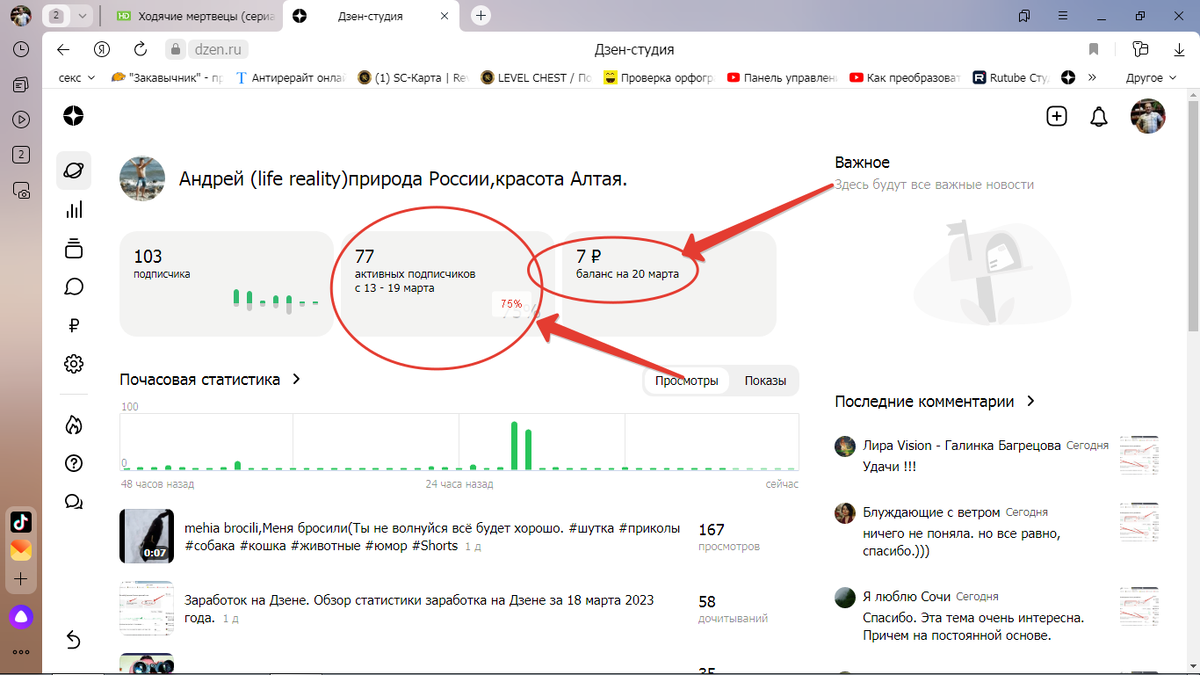Select the fire trends icon in sidebar
This screenshot has height=675, width=1200.
tap(74, 424)
